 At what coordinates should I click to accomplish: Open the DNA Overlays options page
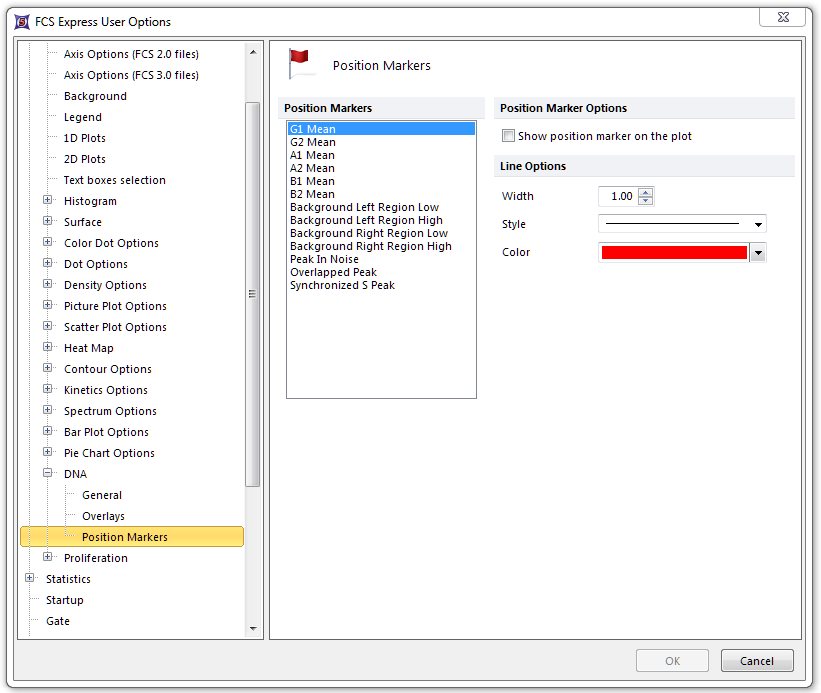click(x=103, y=516)
